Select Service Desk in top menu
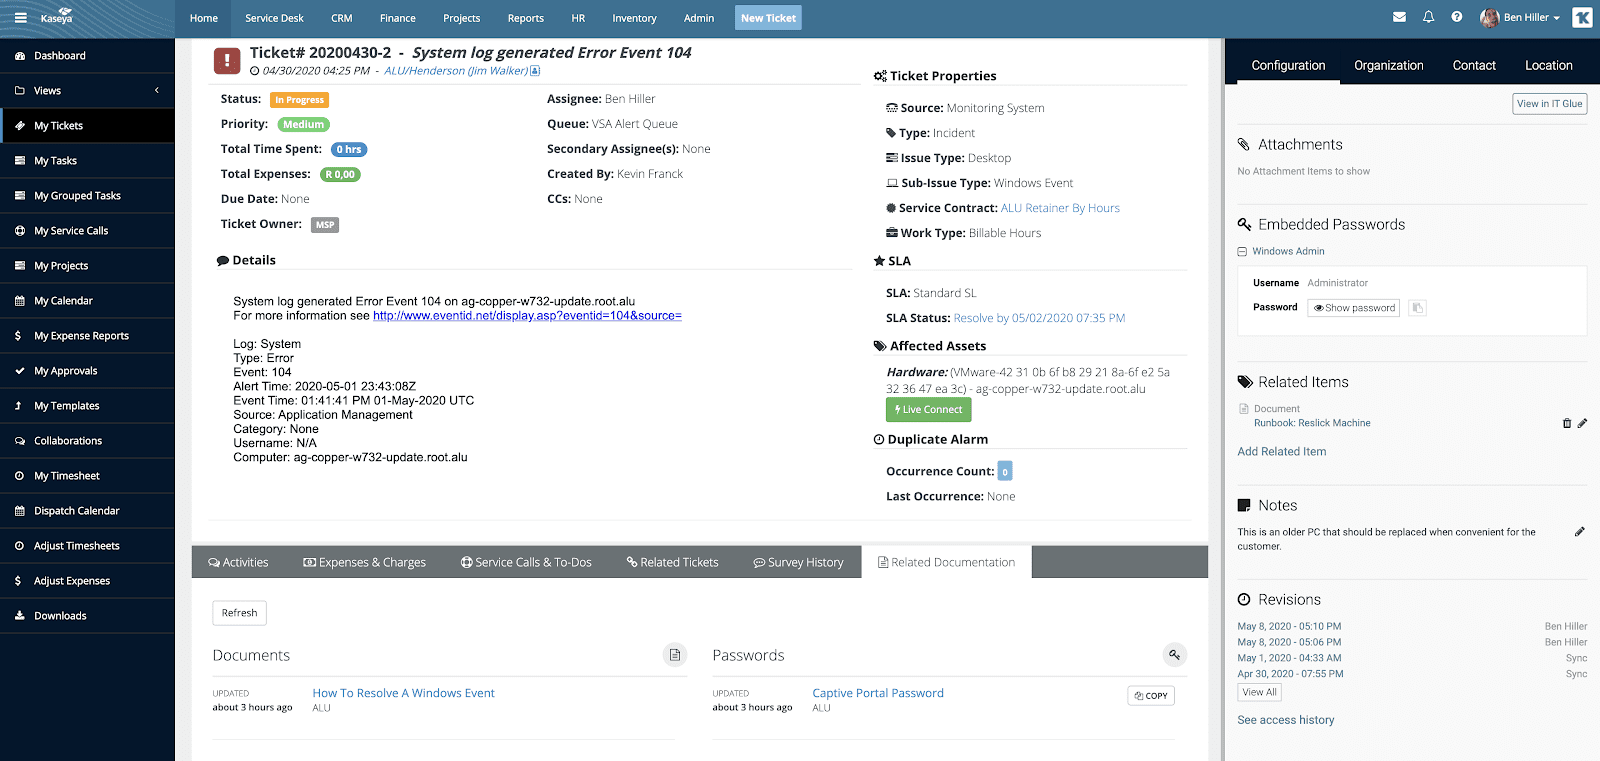1600x761 pixels. [x=274, y=18]
